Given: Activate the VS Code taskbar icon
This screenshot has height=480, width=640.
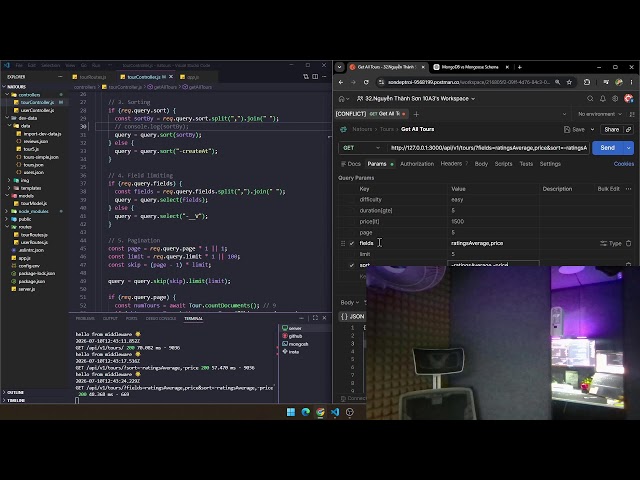Looking at the screenshot, I should 335,412.
